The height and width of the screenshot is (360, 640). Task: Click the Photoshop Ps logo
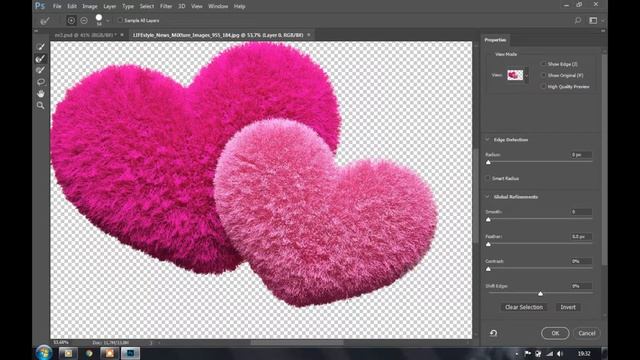coord(40,6)
